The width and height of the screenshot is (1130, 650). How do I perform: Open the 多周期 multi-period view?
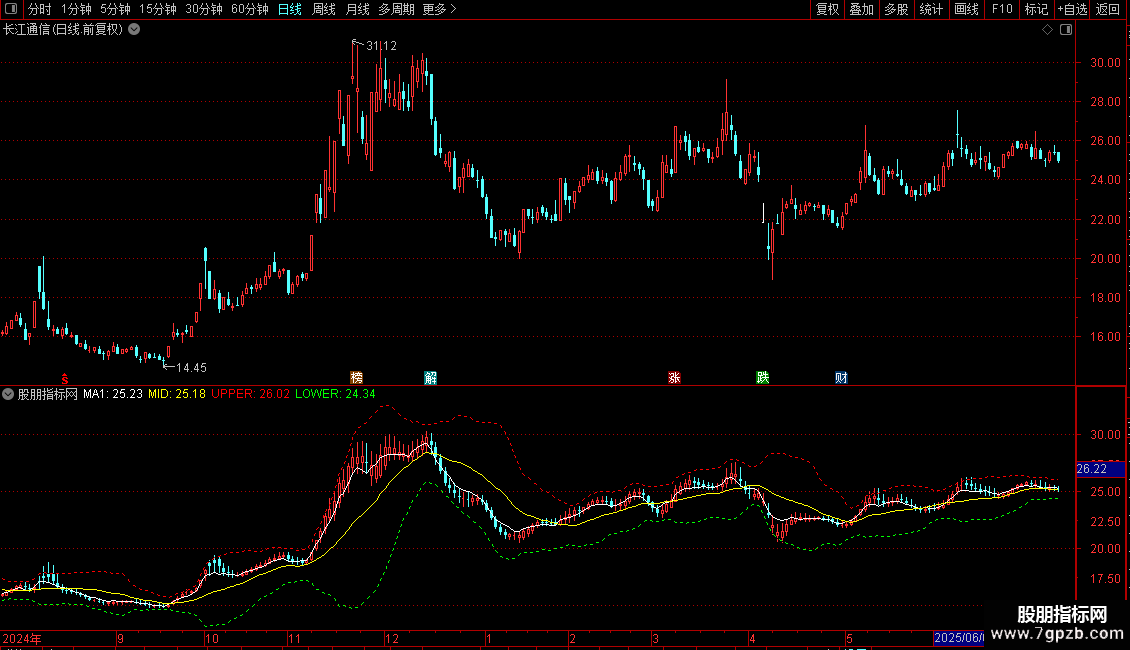pyautogui.click(x=396, y=9)
